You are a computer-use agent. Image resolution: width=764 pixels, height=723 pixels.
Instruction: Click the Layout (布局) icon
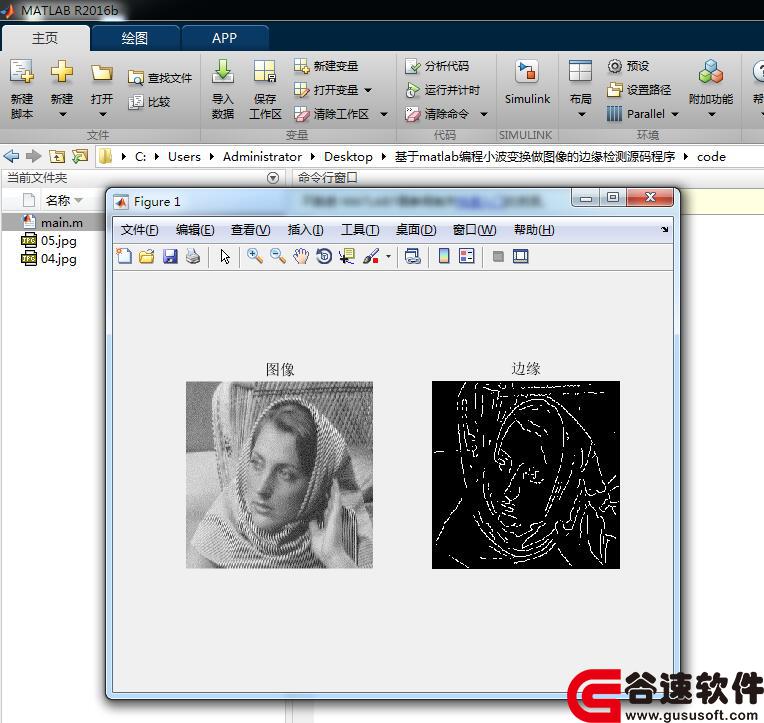point(580,71)
